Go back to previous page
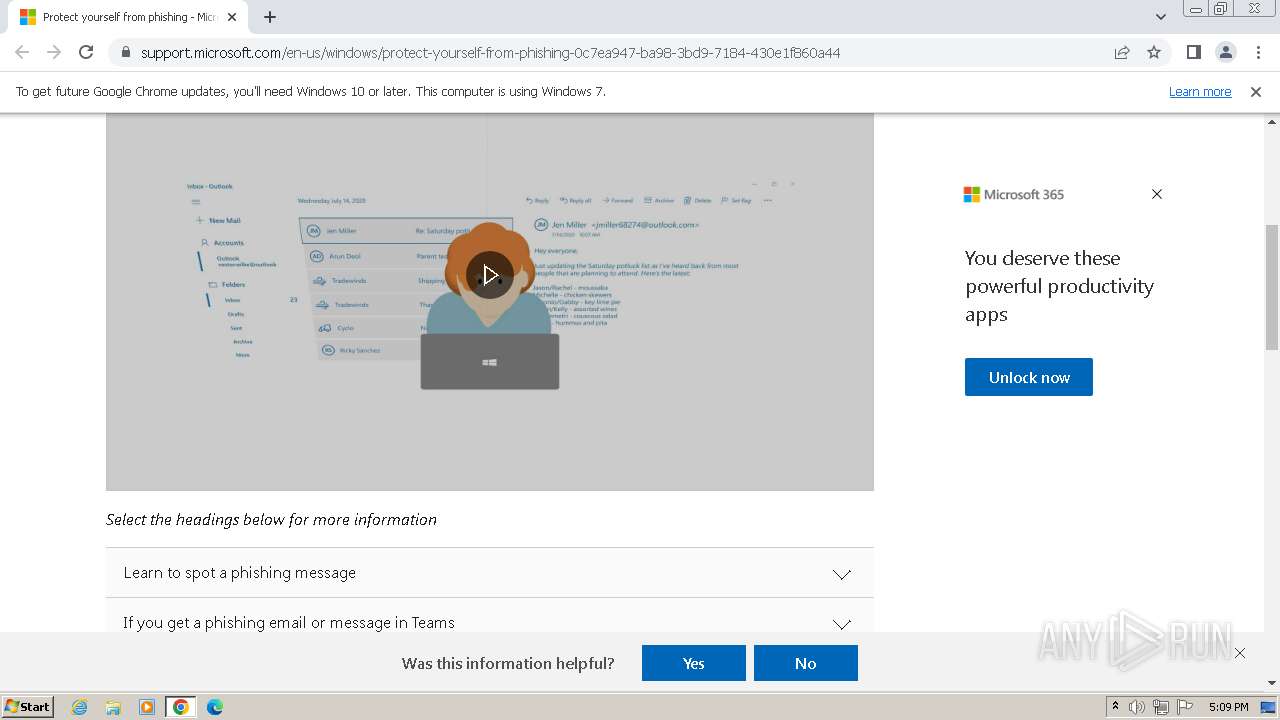 click(x=22, y=52)
